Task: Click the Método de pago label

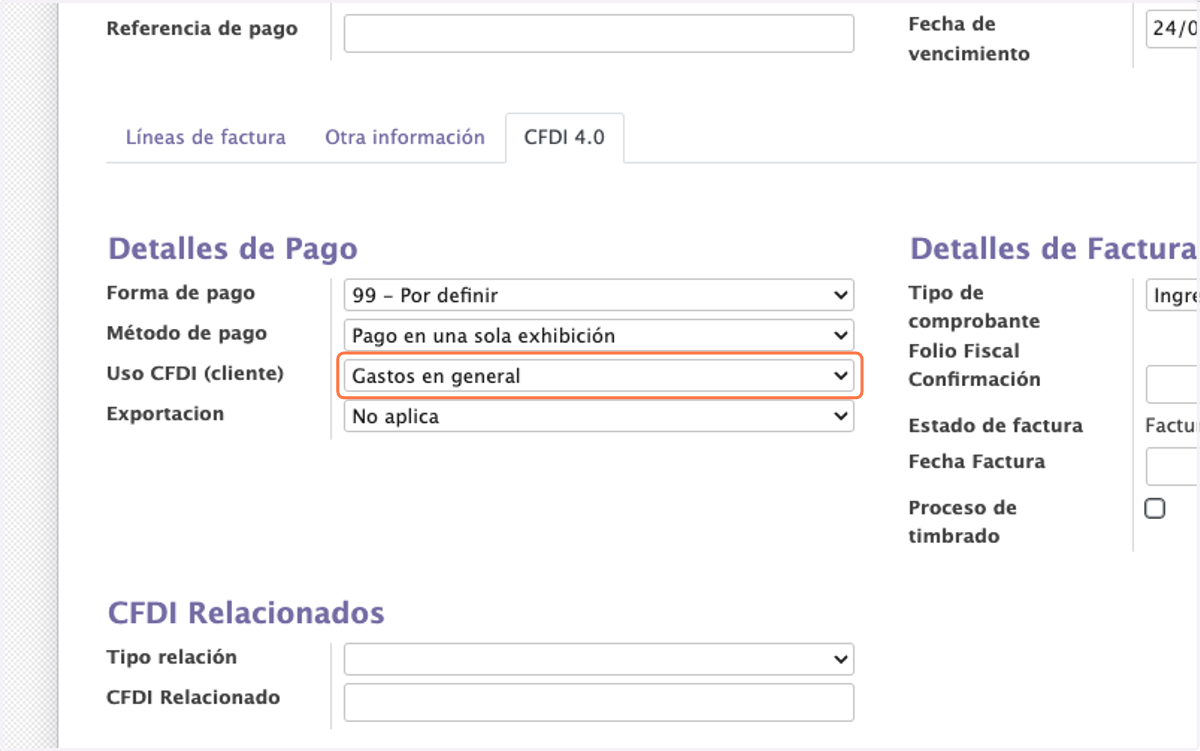Action: click(x=187, y=333)
